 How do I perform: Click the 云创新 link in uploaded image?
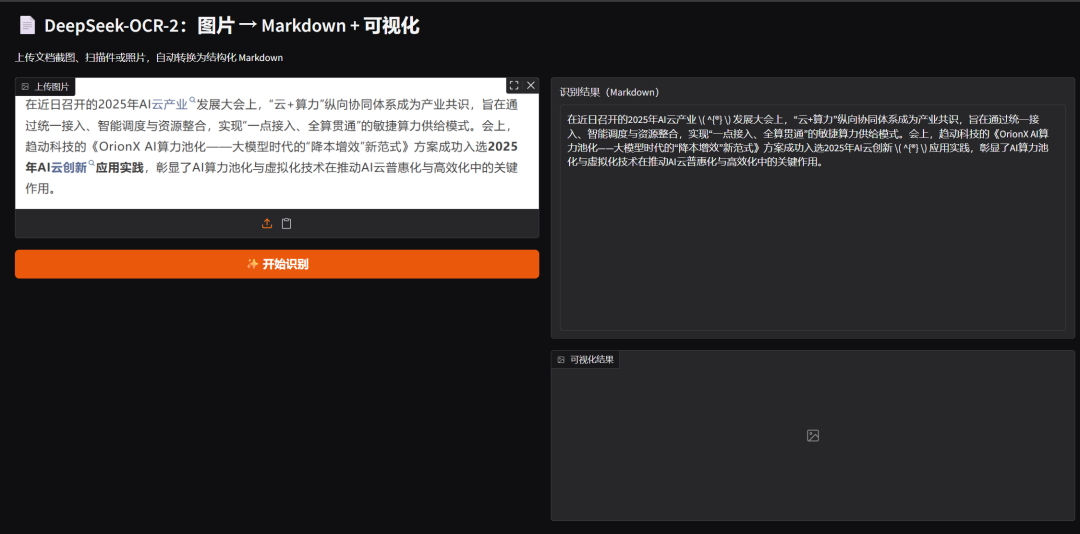tap(69, 167)
